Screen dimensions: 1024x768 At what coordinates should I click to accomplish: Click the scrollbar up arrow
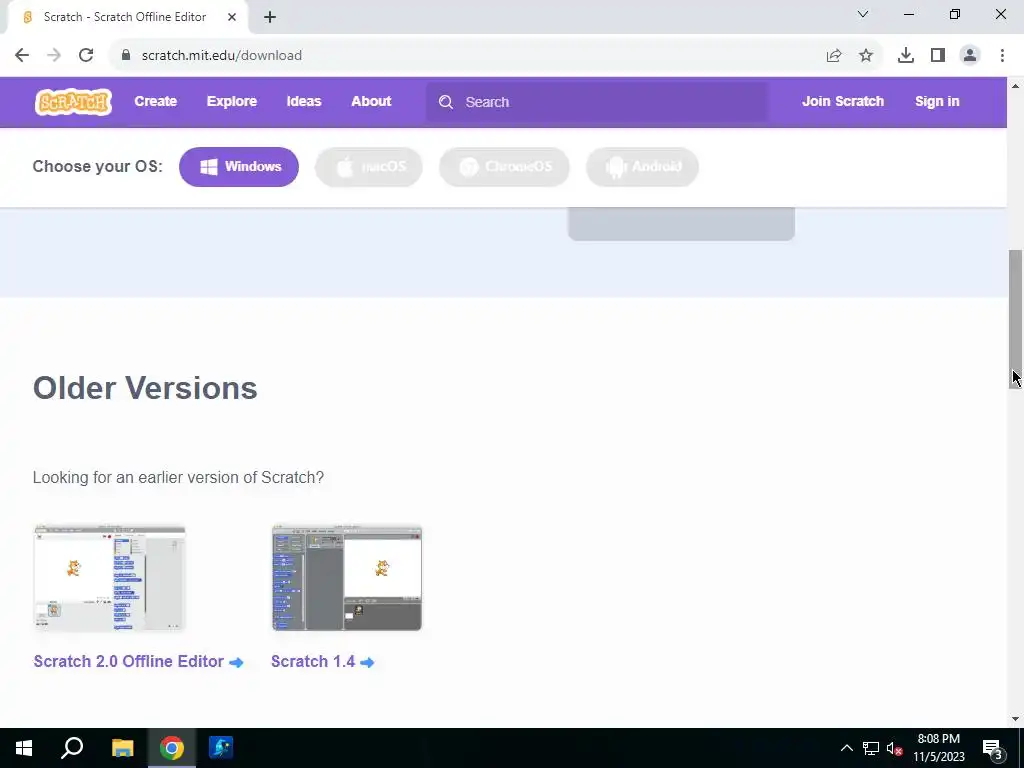pos(1016,86)
